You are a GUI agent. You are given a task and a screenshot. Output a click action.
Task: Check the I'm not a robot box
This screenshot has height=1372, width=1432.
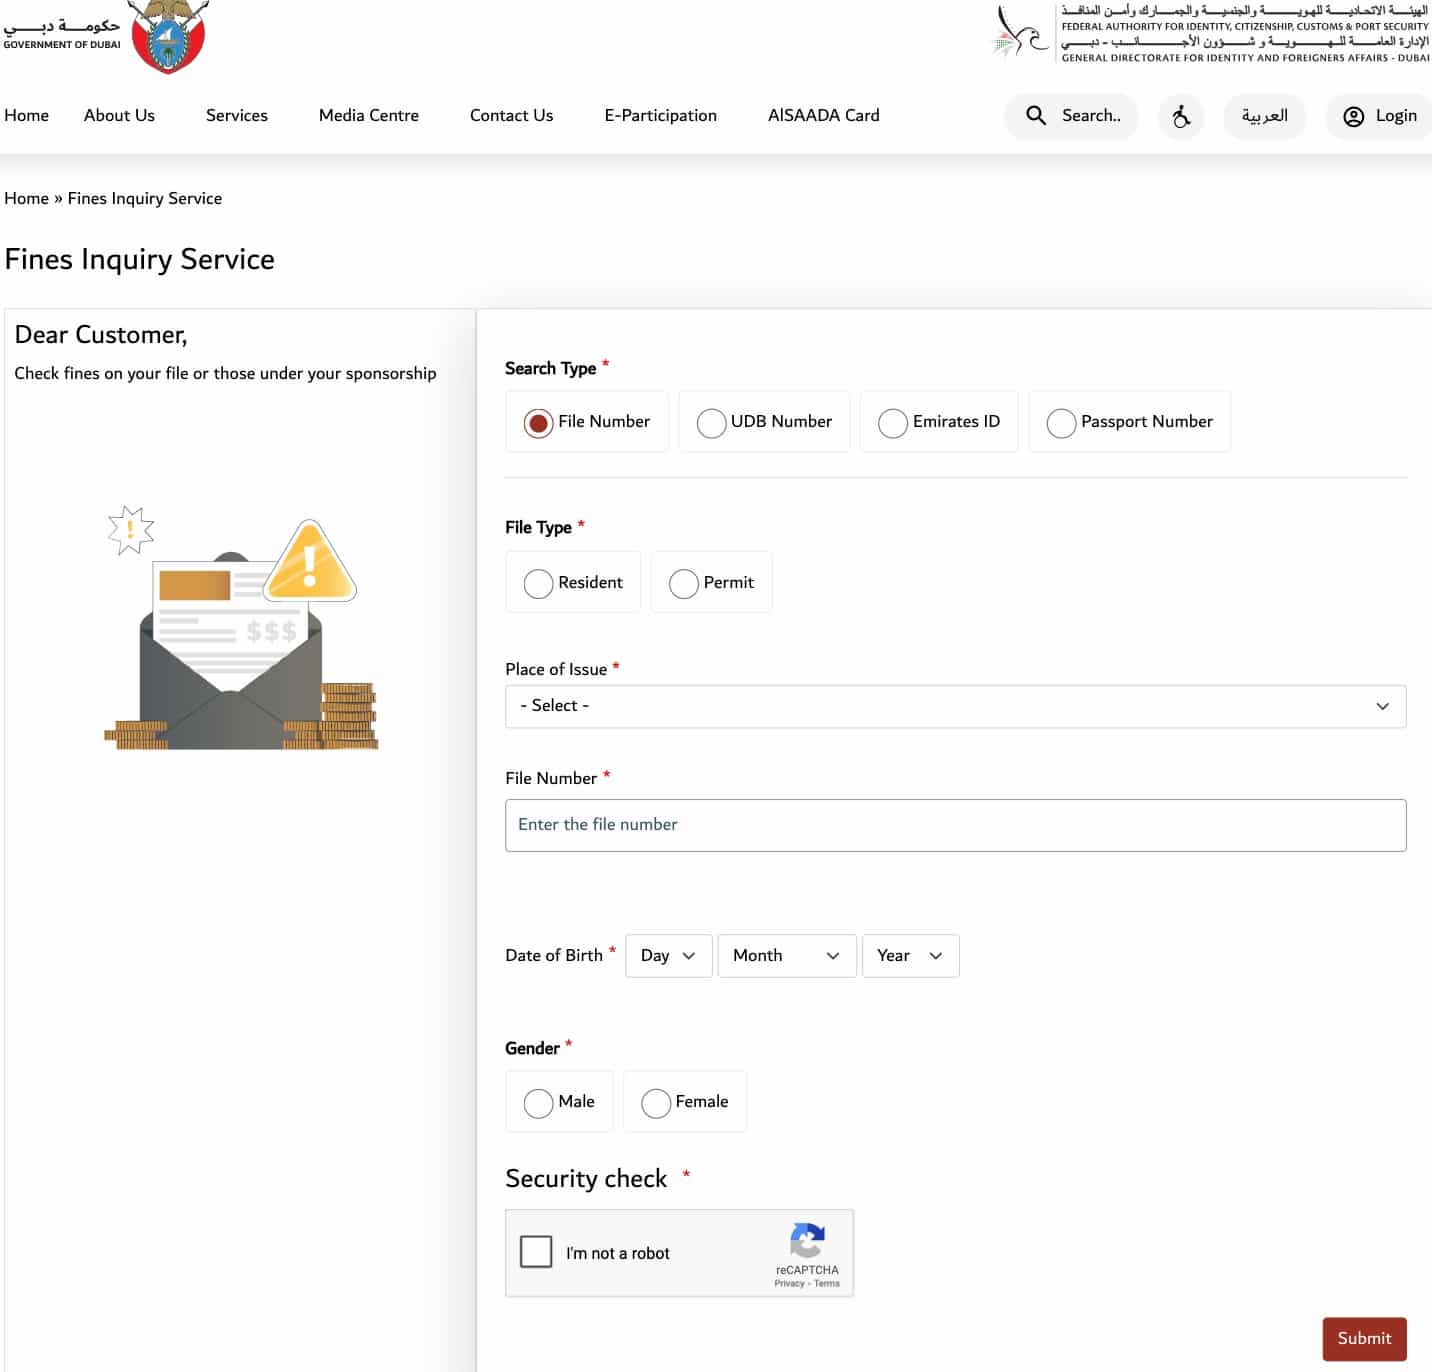coord(536,1251)
